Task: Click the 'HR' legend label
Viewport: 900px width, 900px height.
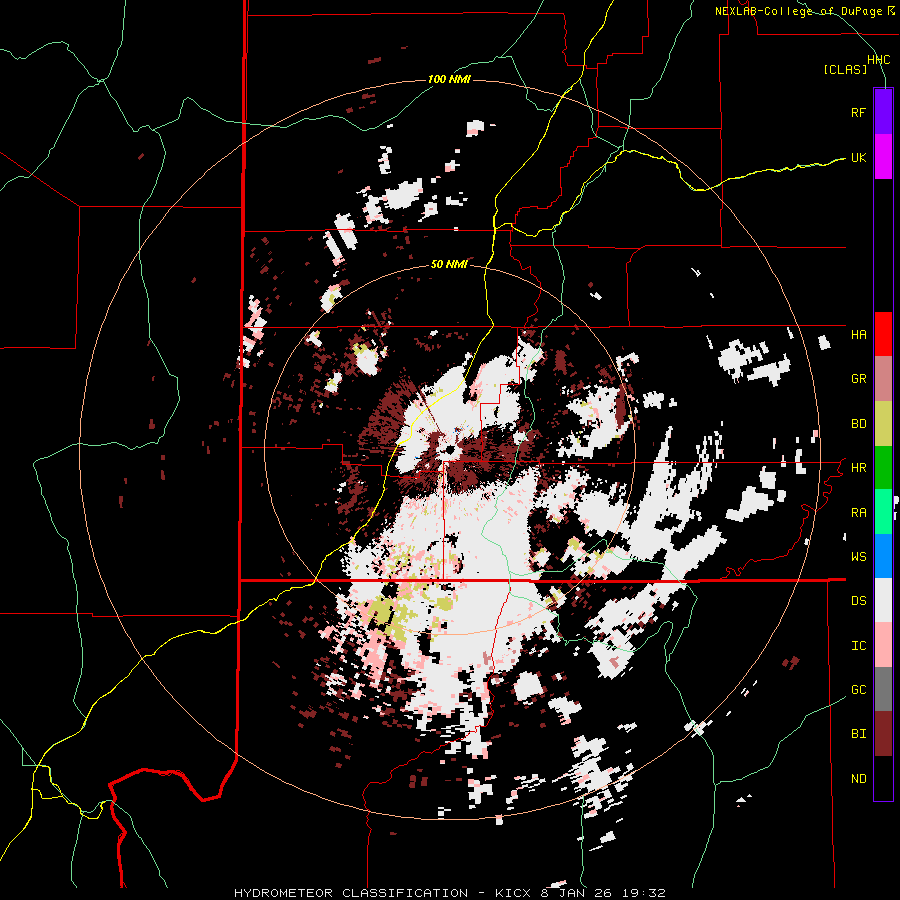Action: click(858, 468)
